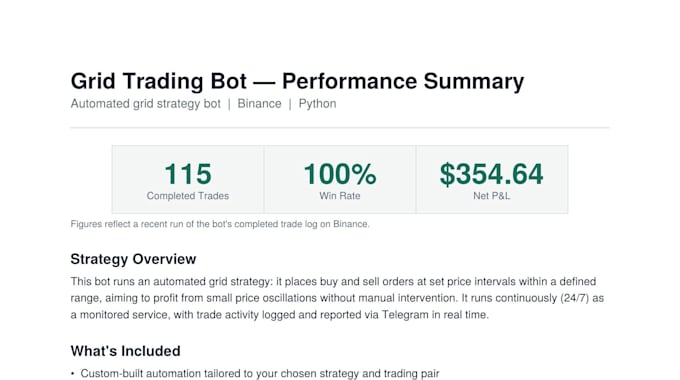Click the Custom-built automation bullet item

click(260, 373)
